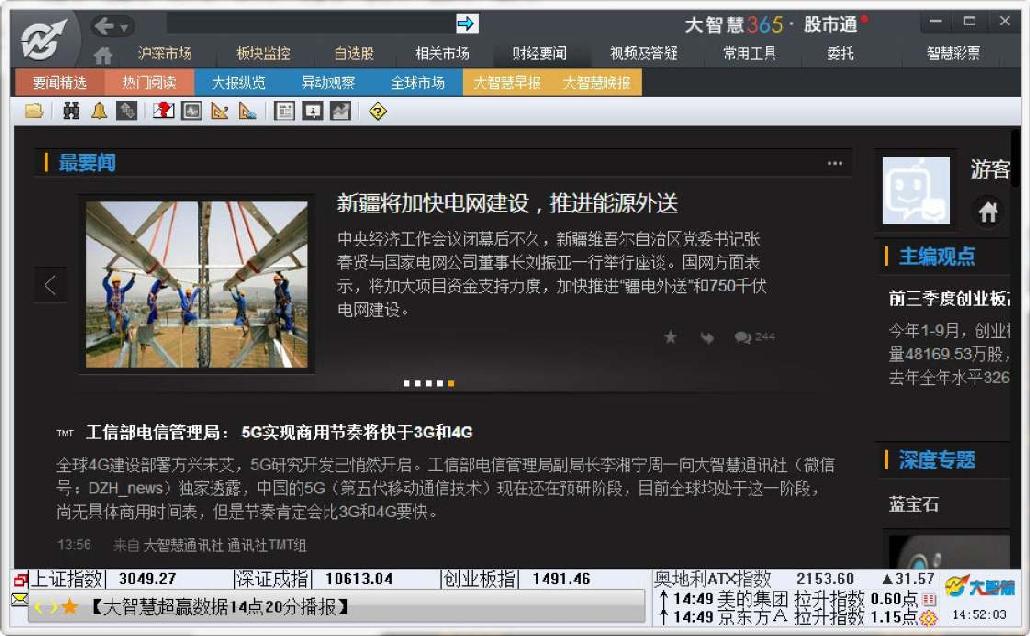The width and height of the screenshot is (1030, 636).
Task: Open the article 工信部电信管理局：5G实现商用节奏将快于3G和4G
Action: [279, 432]
